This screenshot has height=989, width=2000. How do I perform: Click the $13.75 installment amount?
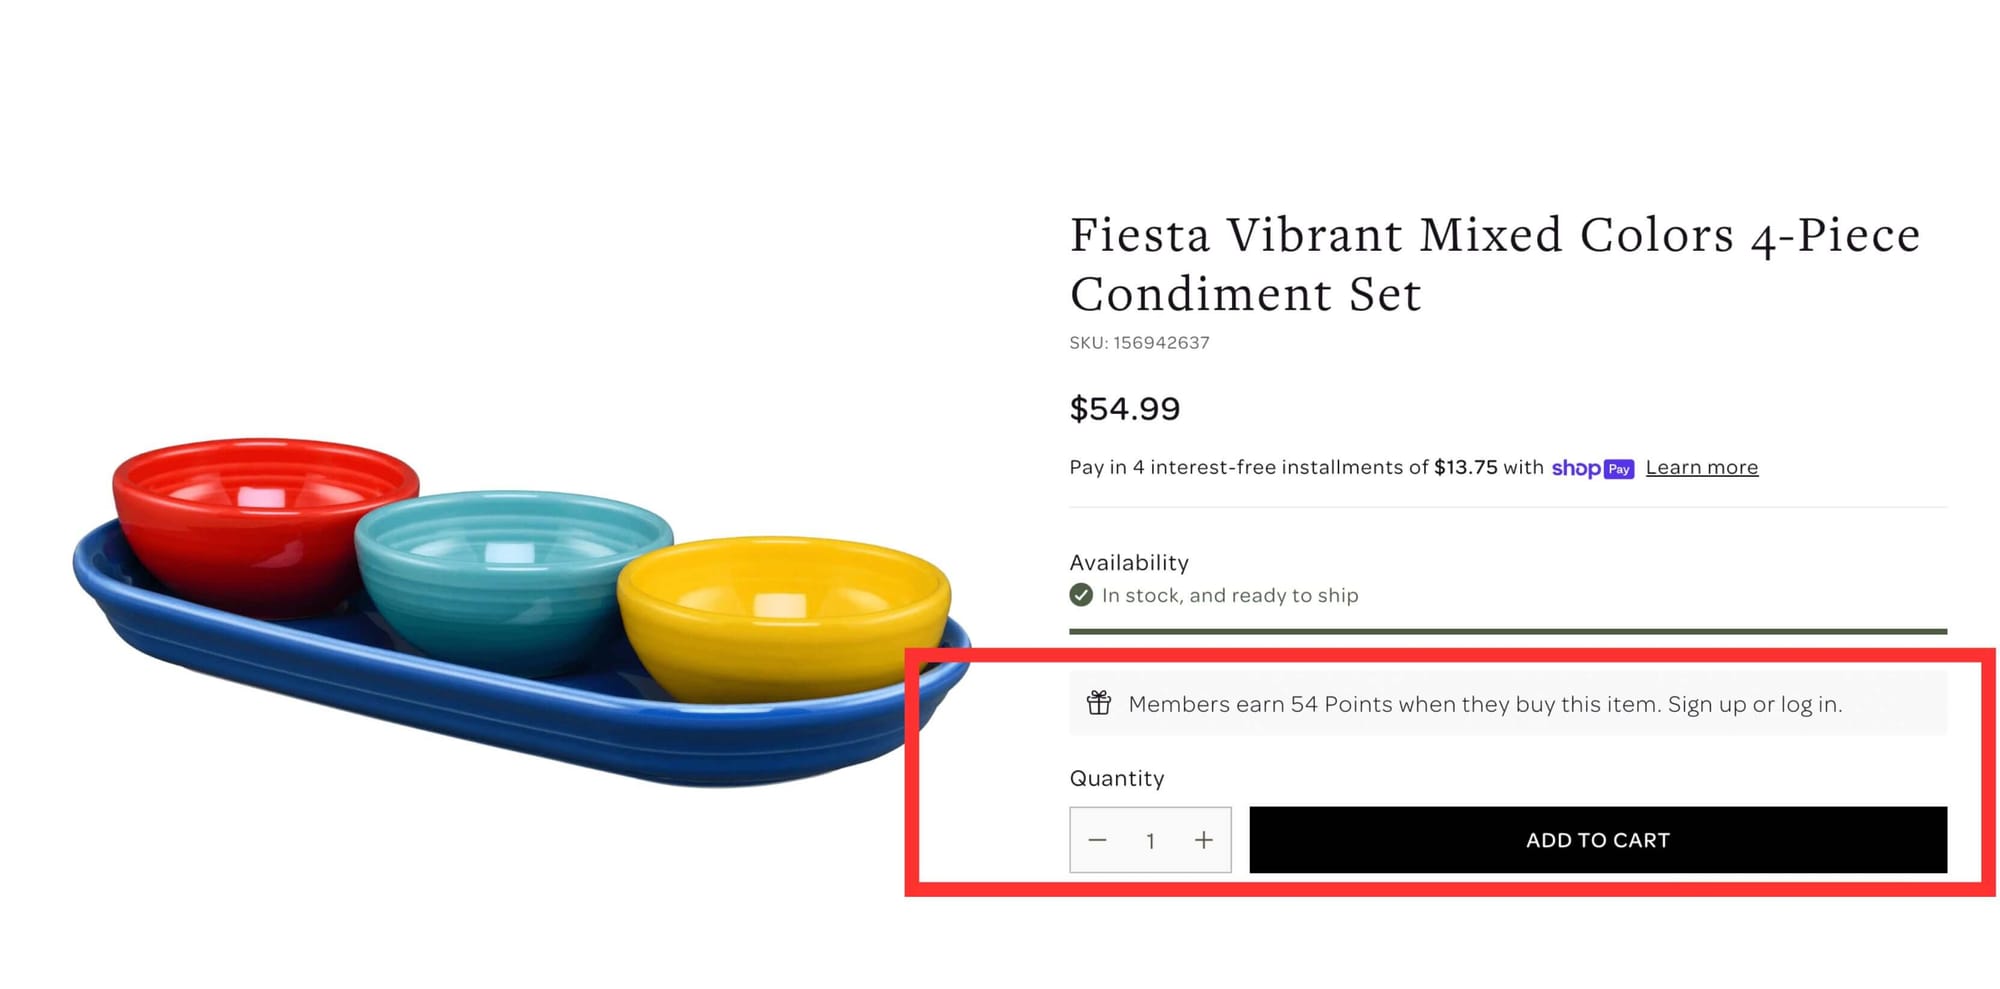[1465, 467]
